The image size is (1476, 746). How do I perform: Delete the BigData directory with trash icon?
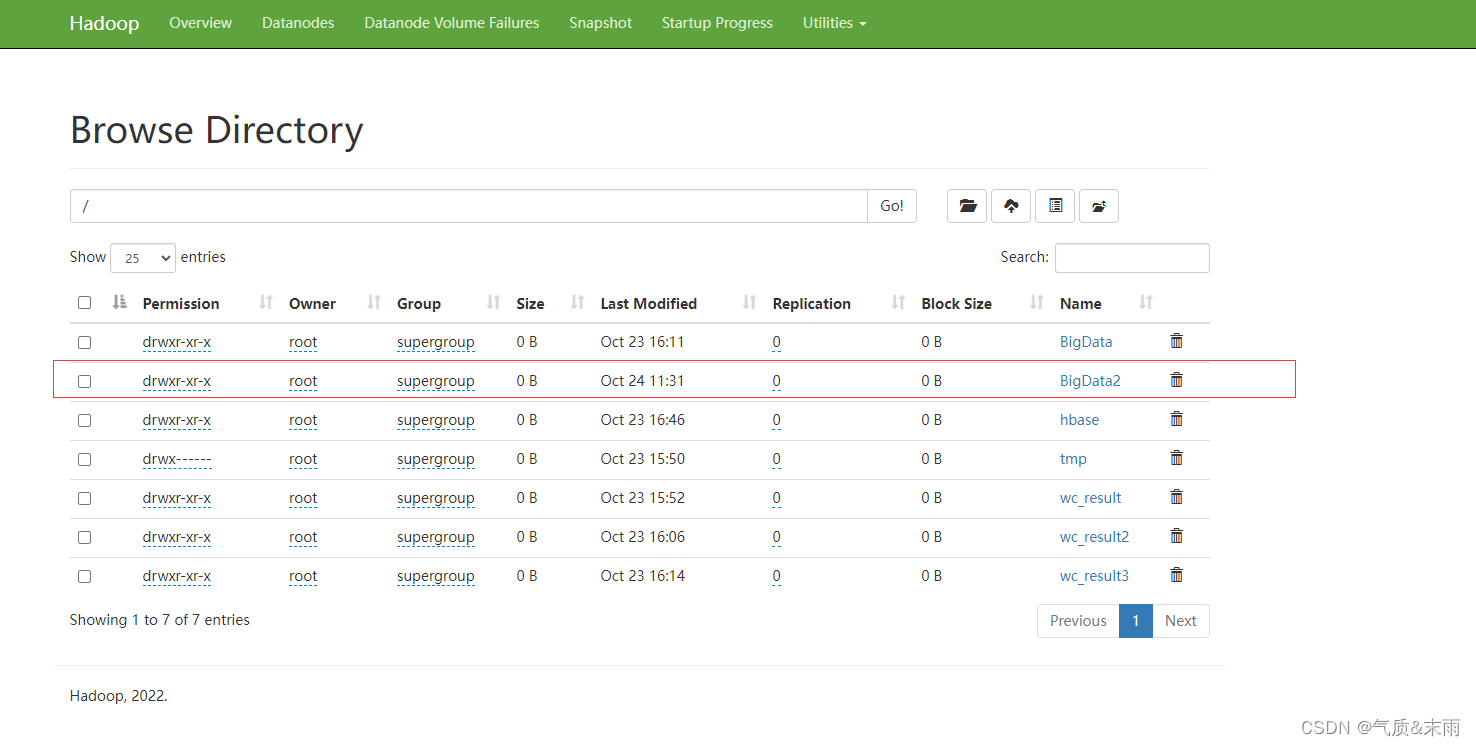1177,341
